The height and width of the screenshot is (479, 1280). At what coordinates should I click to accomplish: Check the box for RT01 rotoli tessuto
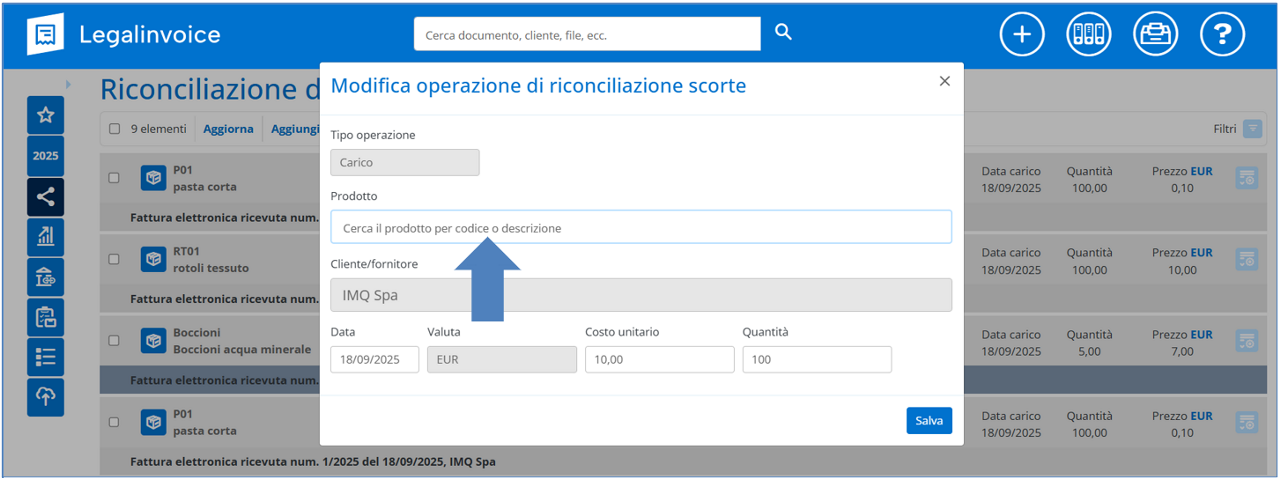tap(114, 259)
